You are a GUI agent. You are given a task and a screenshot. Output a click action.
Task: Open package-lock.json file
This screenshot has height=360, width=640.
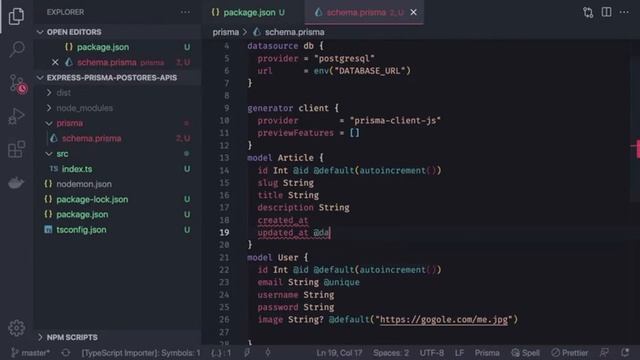coord(92,199)
